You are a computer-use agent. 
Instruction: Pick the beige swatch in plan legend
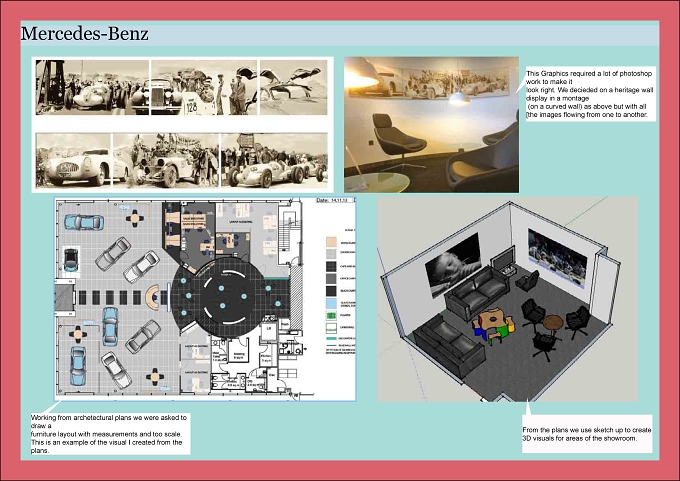tap(331, 242)
